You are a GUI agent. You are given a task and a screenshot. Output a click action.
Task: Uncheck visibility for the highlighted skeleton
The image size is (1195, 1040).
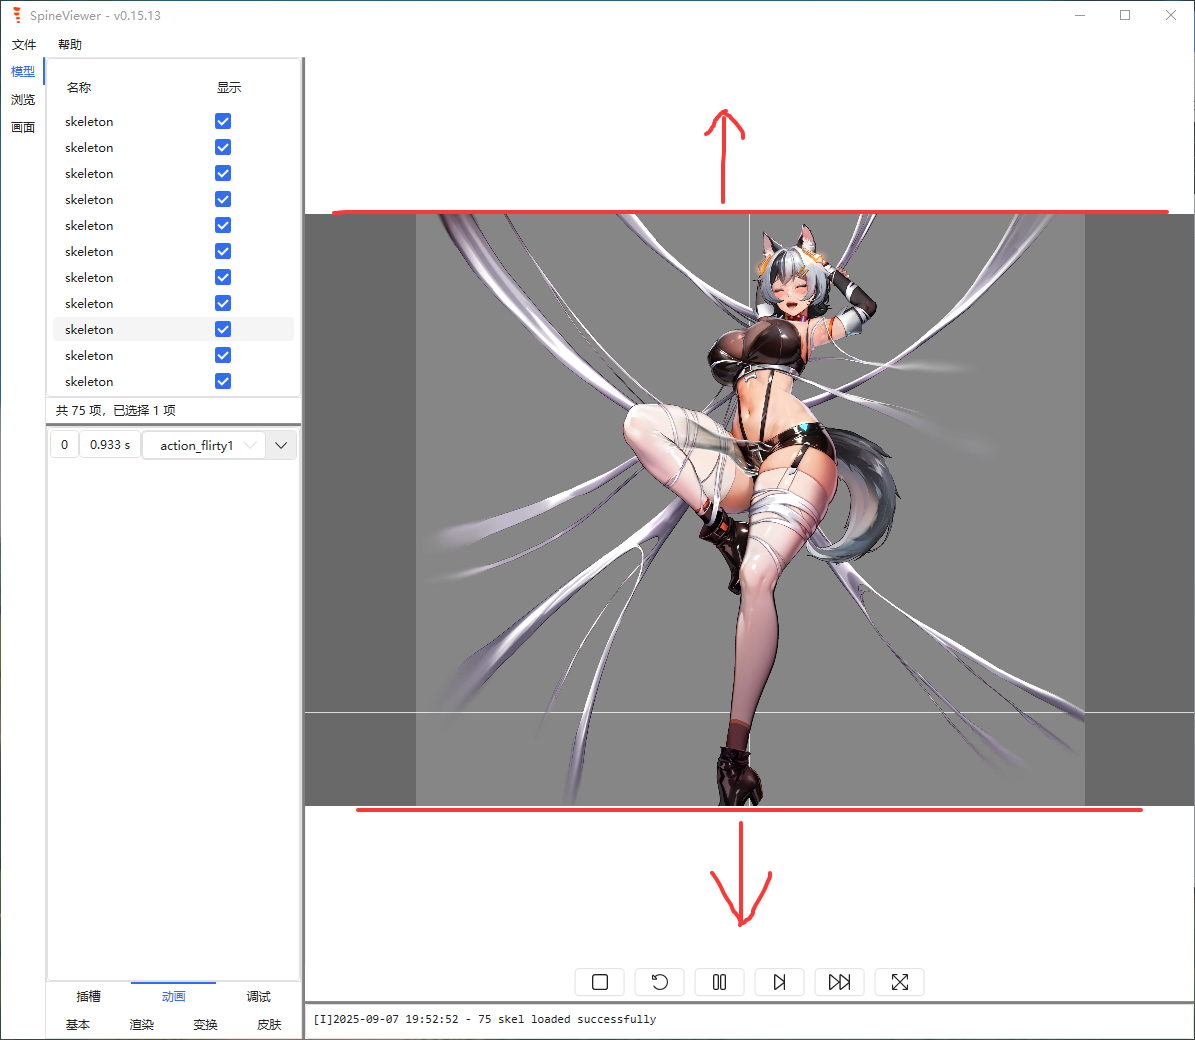(x=222, y=328)
